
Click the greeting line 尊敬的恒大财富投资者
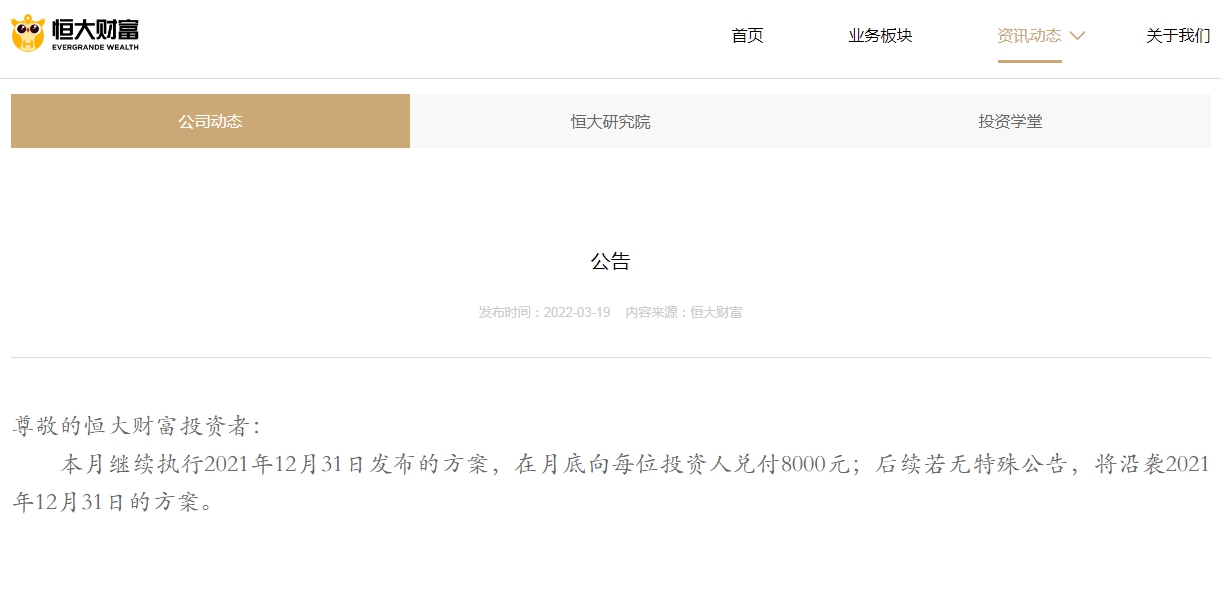point(135,426)
